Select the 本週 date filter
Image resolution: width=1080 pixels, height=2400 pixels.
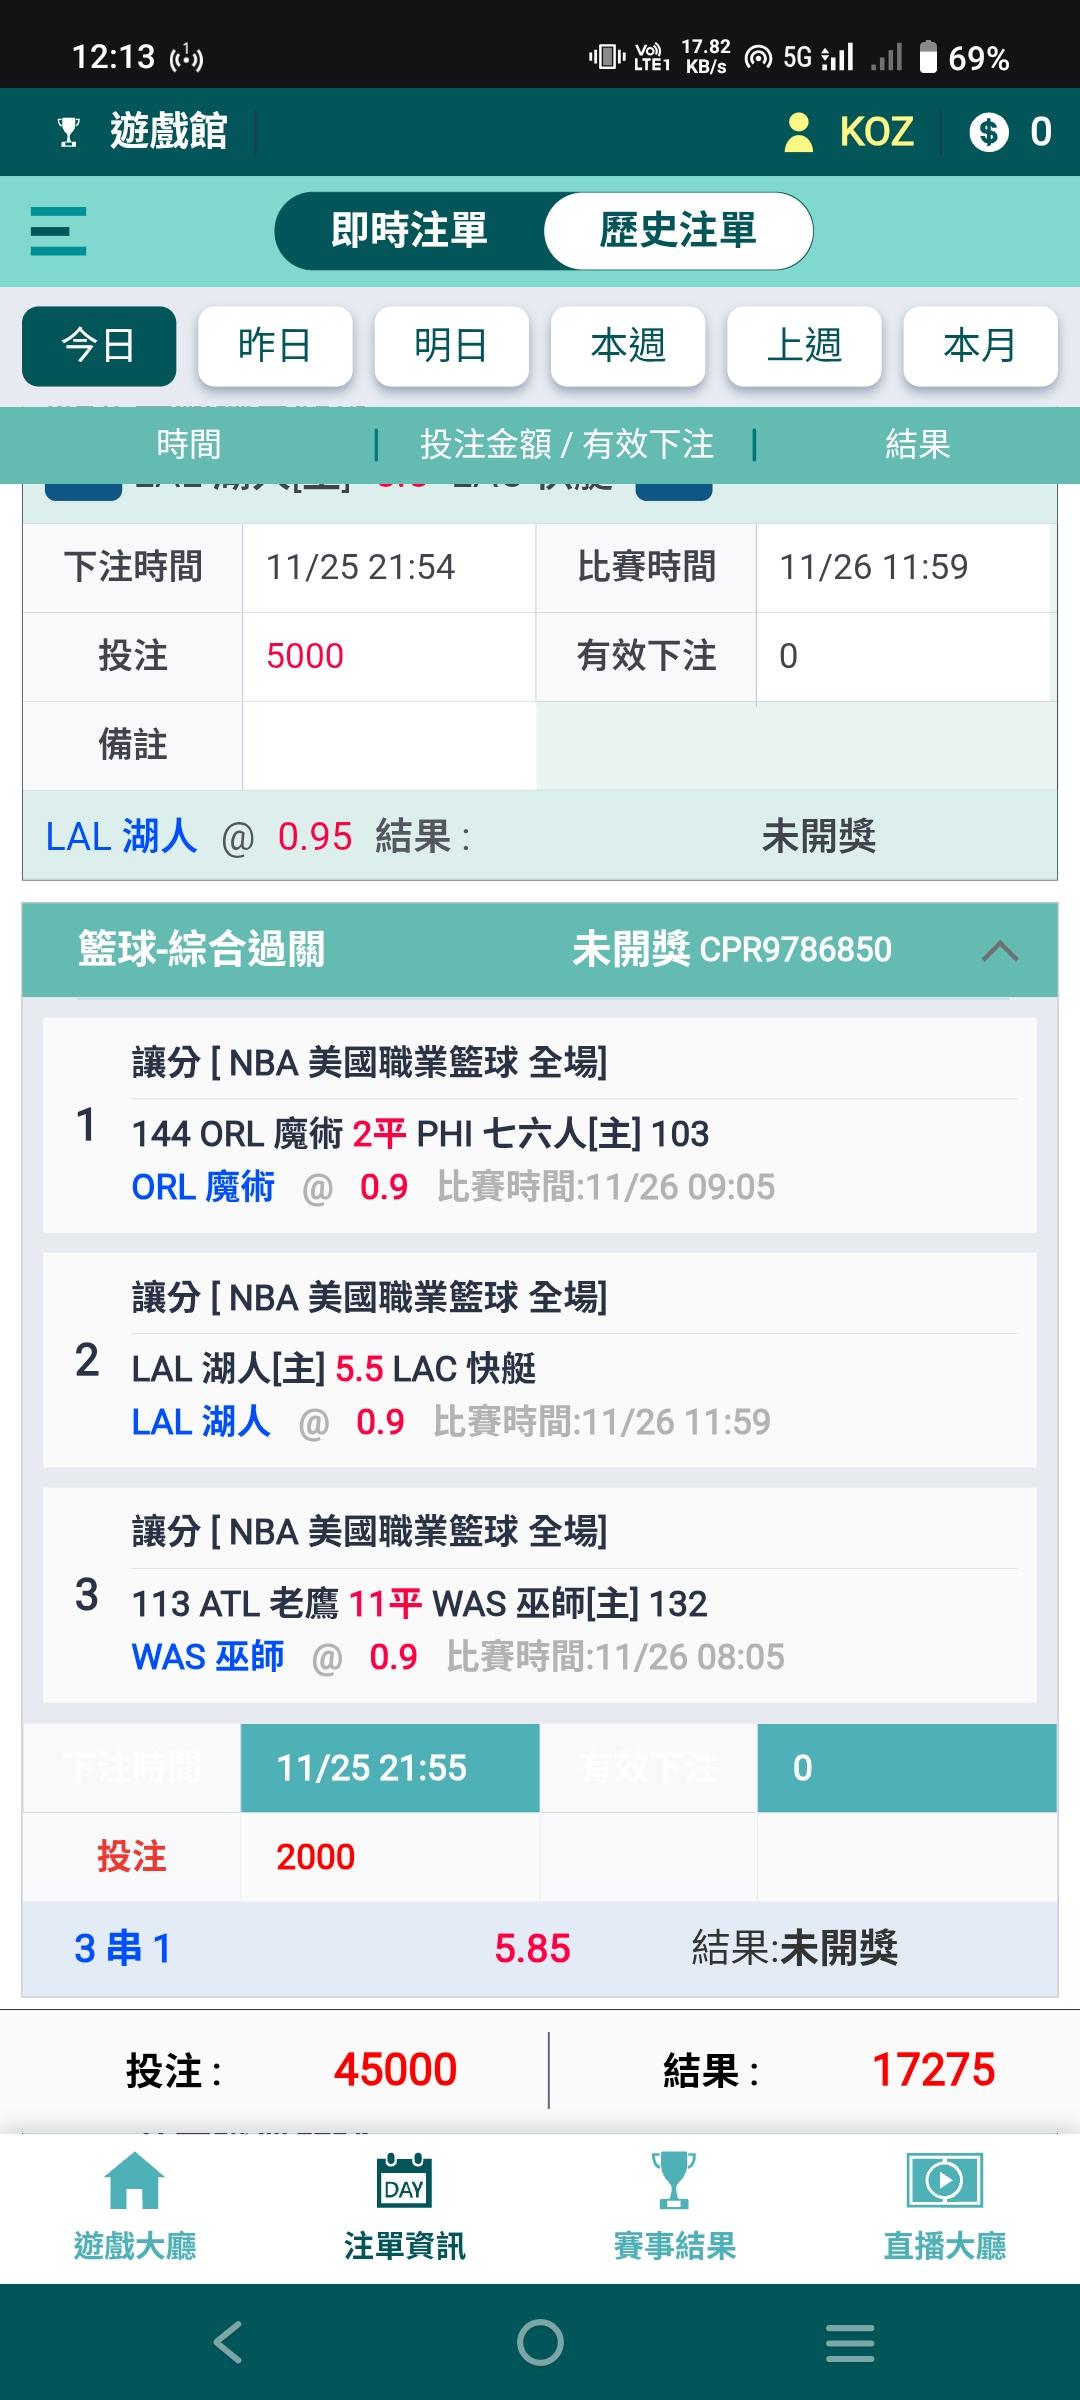pyautogui.click(x=628, y=346)
